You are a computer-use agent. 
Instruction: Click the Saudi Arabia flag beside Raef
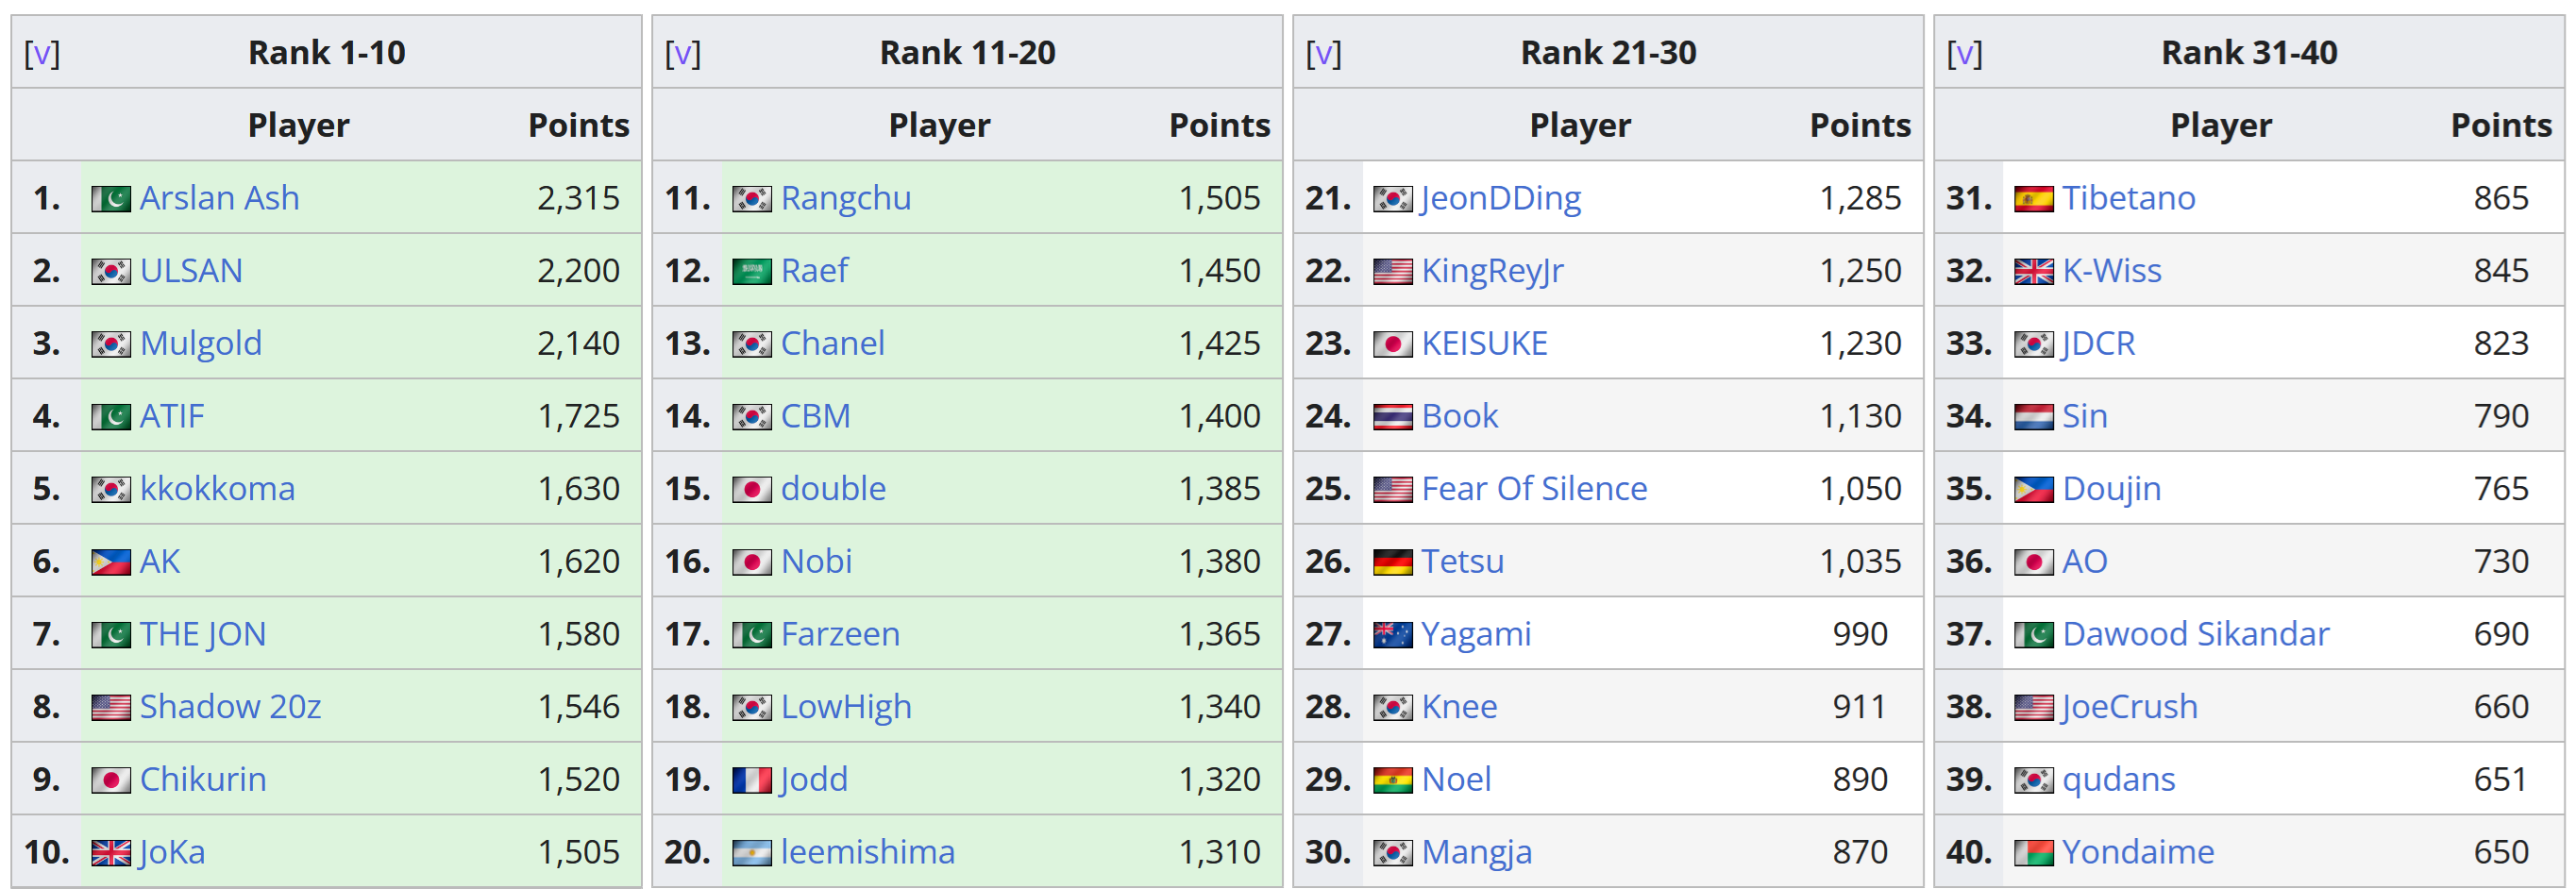point(752,272)
